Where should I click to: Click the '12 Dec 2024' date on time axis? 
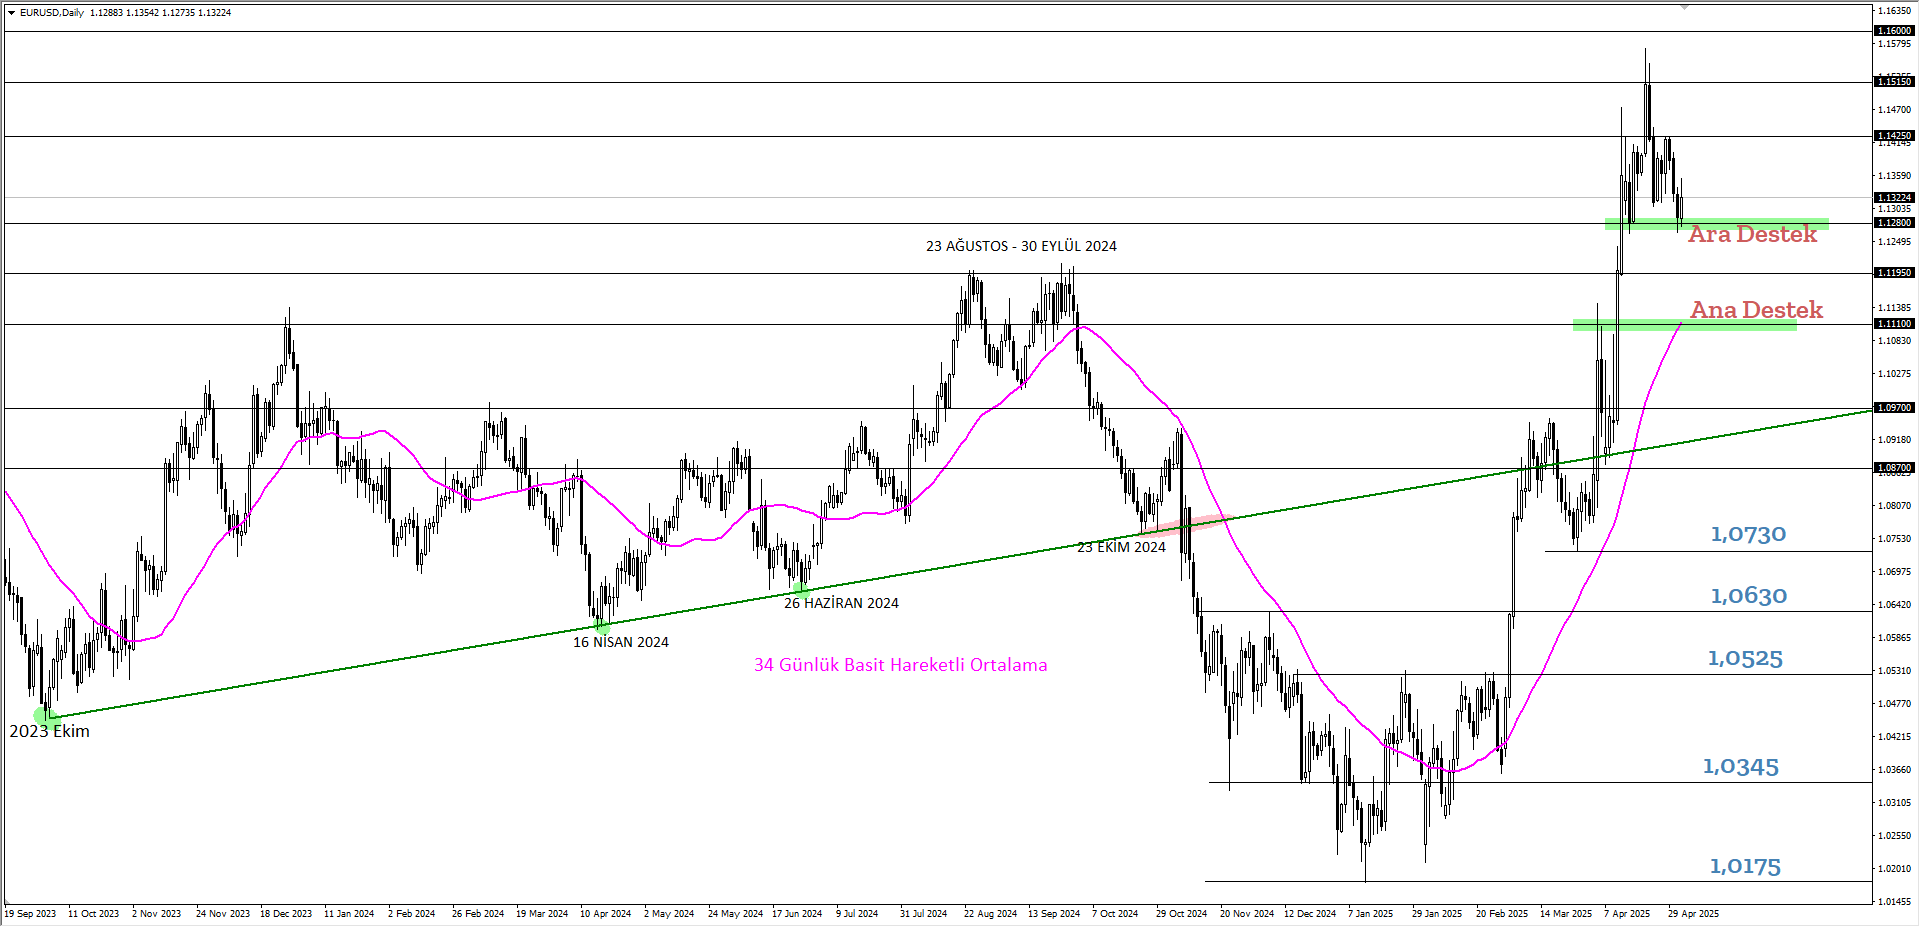(1310, 914)
